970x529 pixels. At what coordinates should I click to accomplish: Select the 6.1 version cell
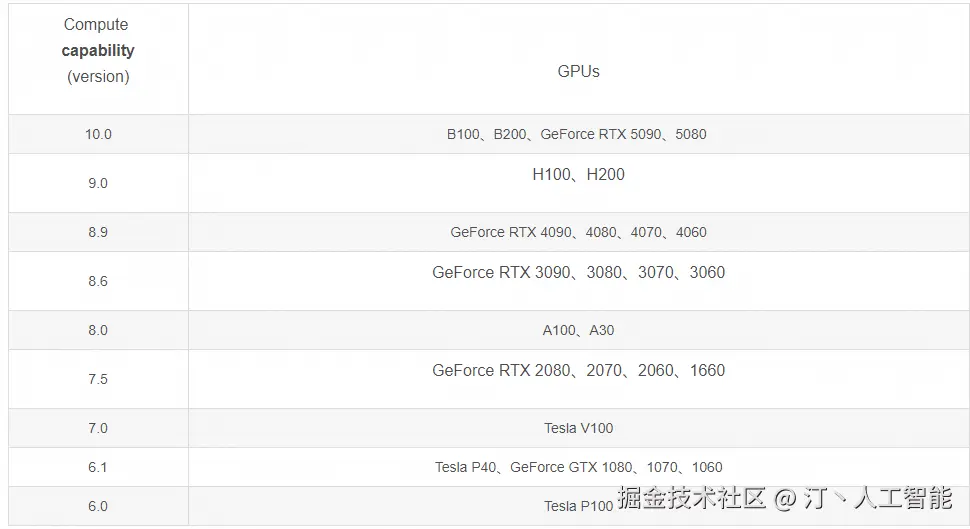coord(98,467)
